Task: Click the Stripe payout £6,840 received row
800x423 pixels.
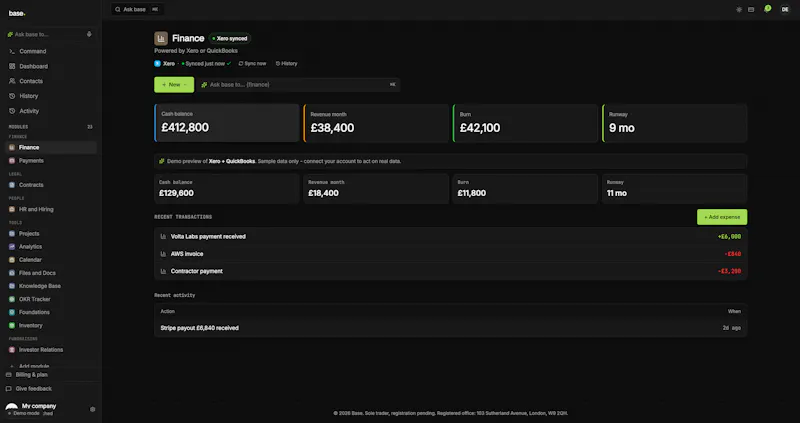Action: 451,328
